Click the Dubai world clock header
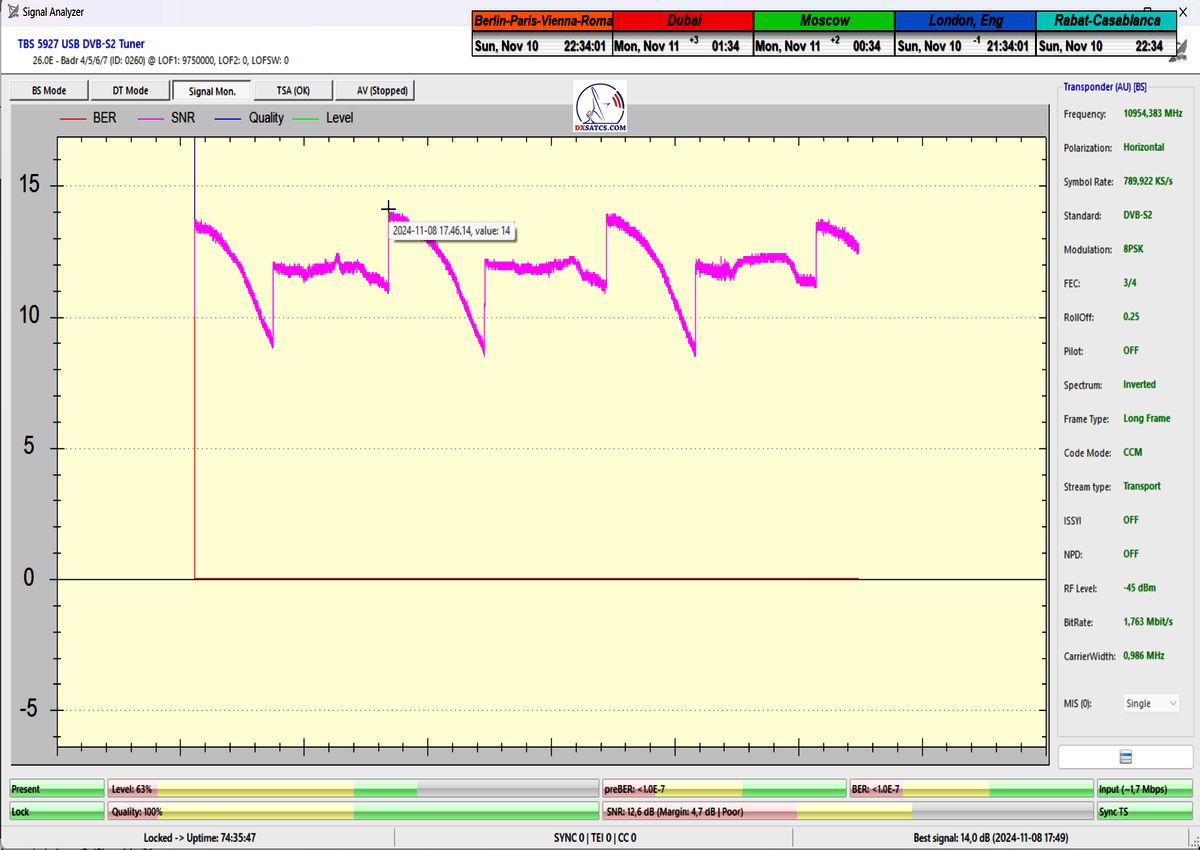 point(682,21)
